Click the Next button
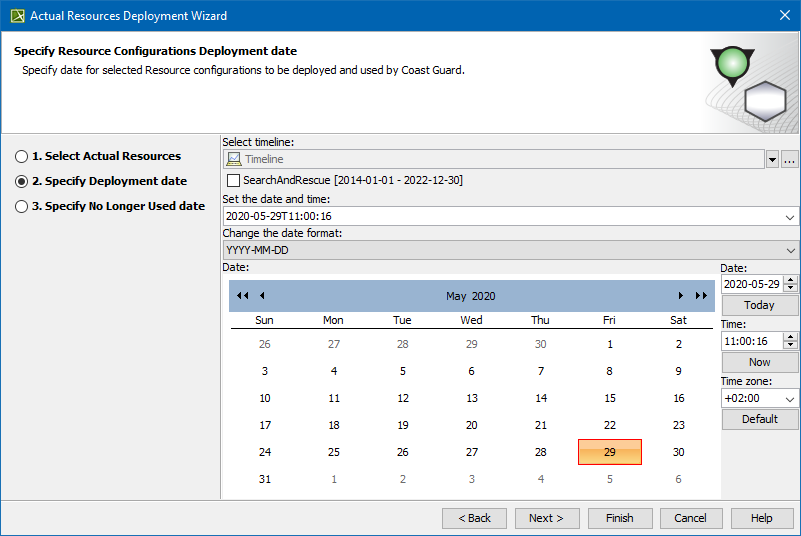 coord(547,518)
